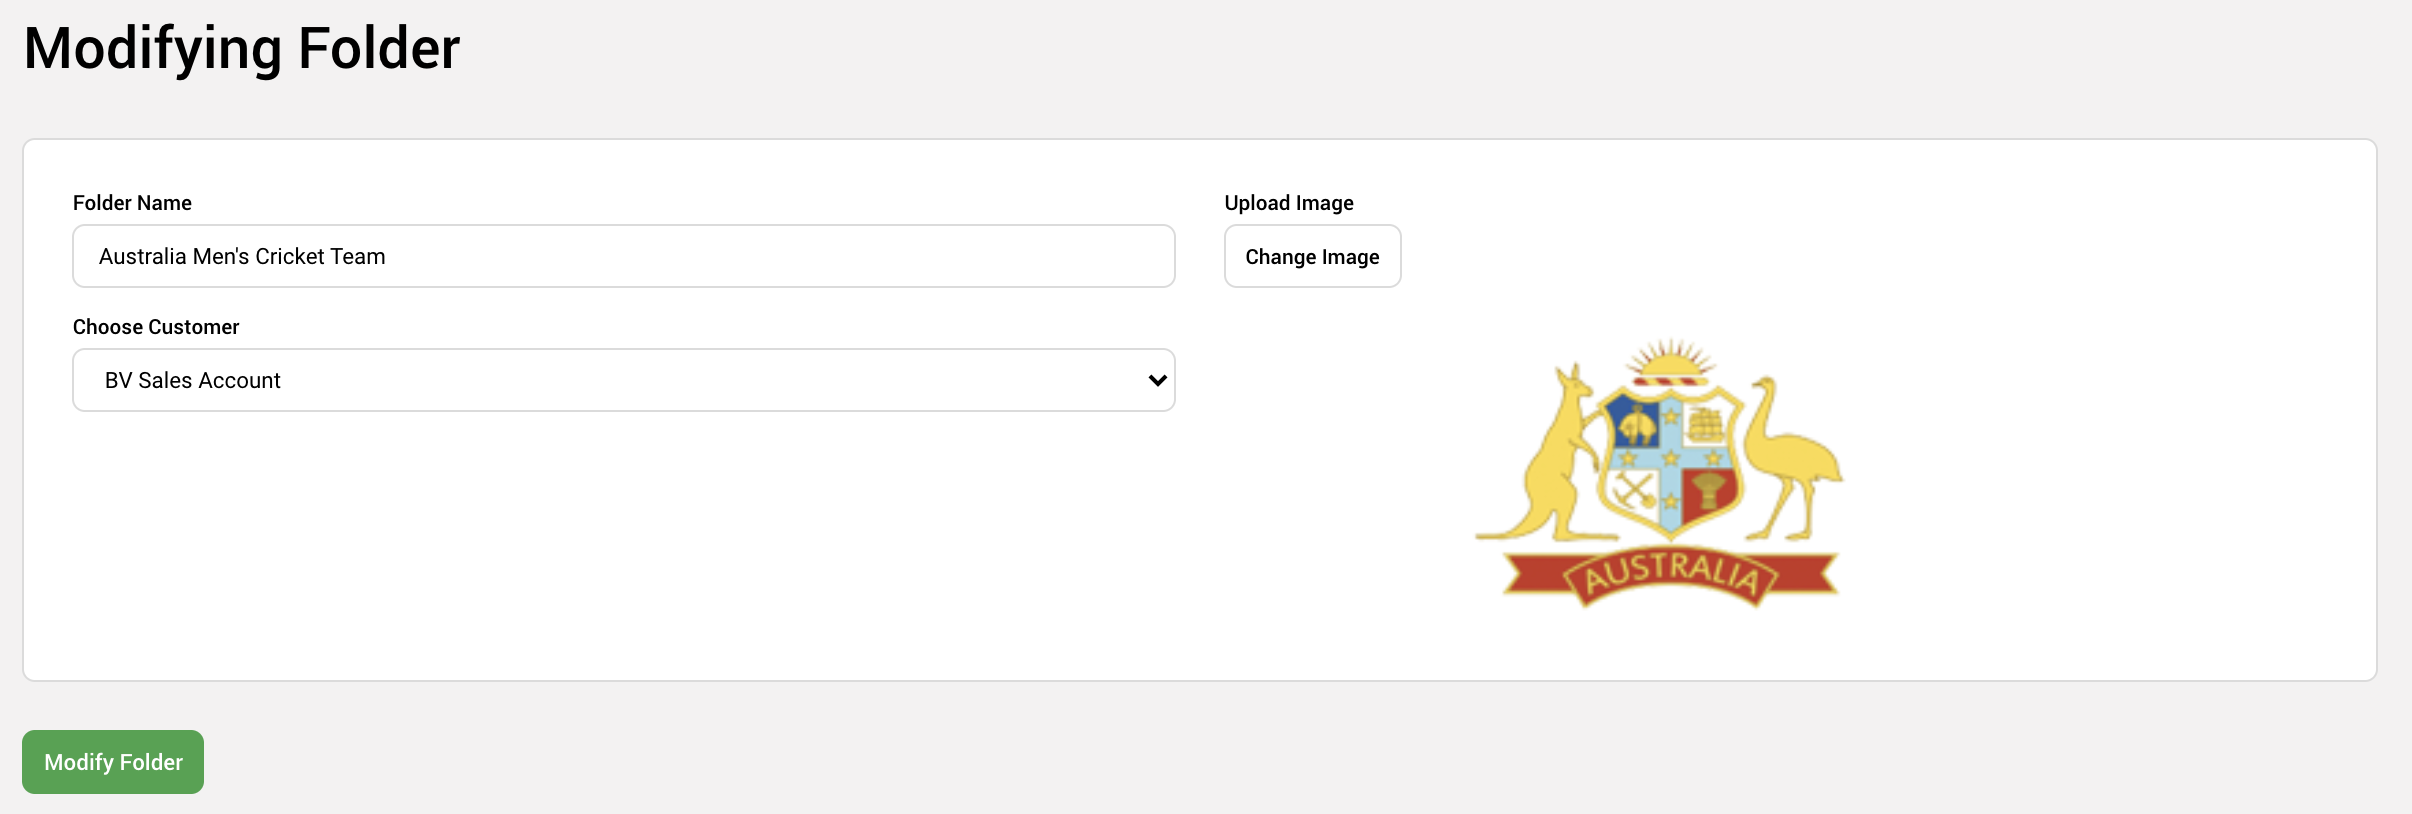Click the rising sun atop the shield
The image size is (2412, 814).
(1670, 362)
